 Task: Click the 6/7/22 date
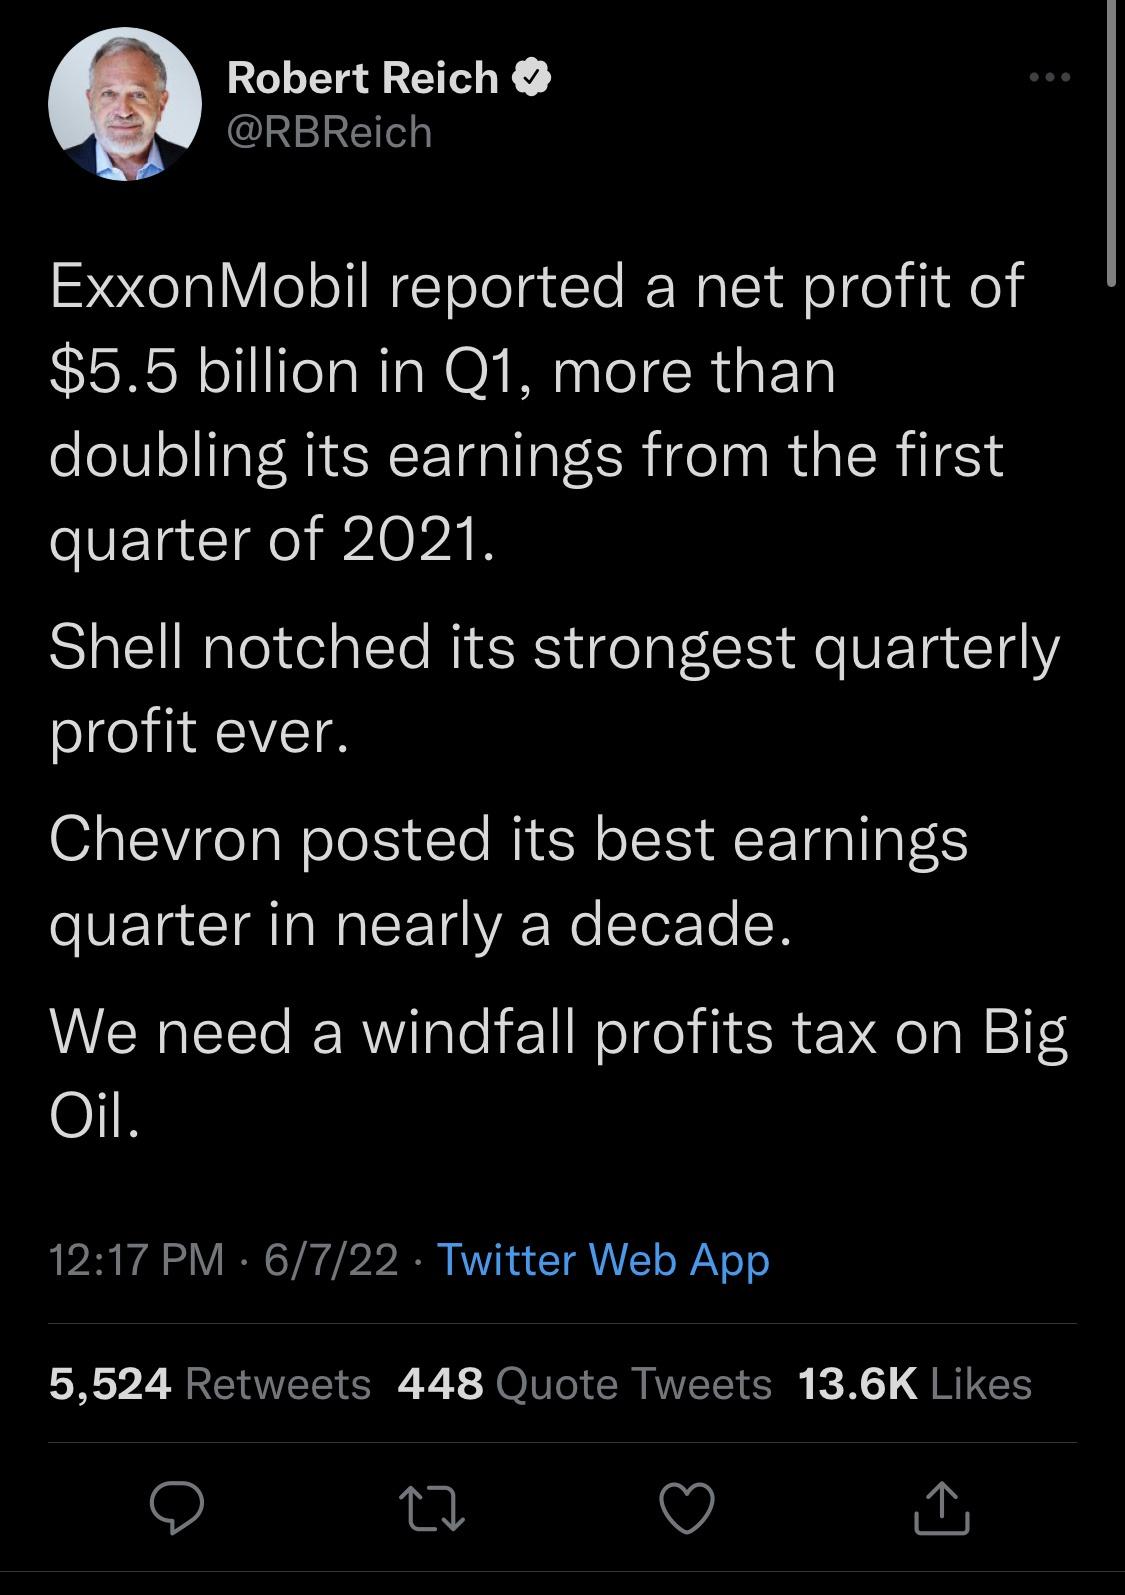point(331,1260)
